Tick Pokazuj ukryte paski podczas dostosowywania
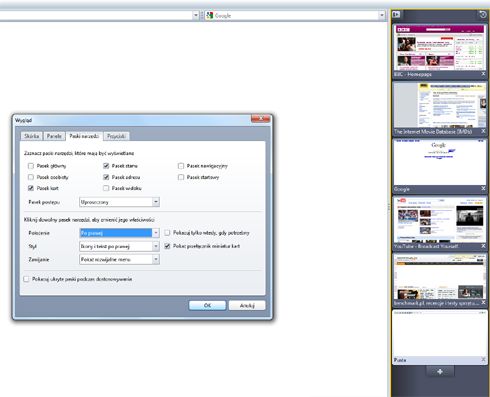490x397 pixels. [26, 279]
